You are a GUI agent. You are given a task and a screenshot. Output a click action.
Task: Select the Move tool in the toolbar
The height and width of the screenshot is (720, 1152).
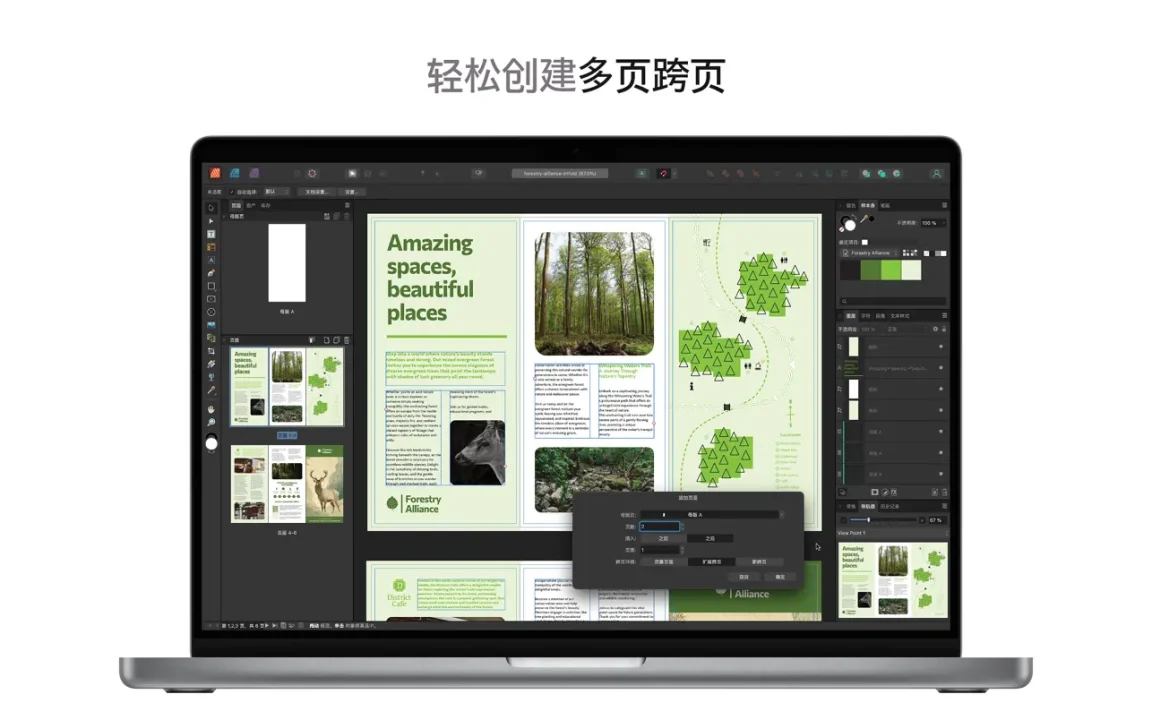click(x=211, y=208)
